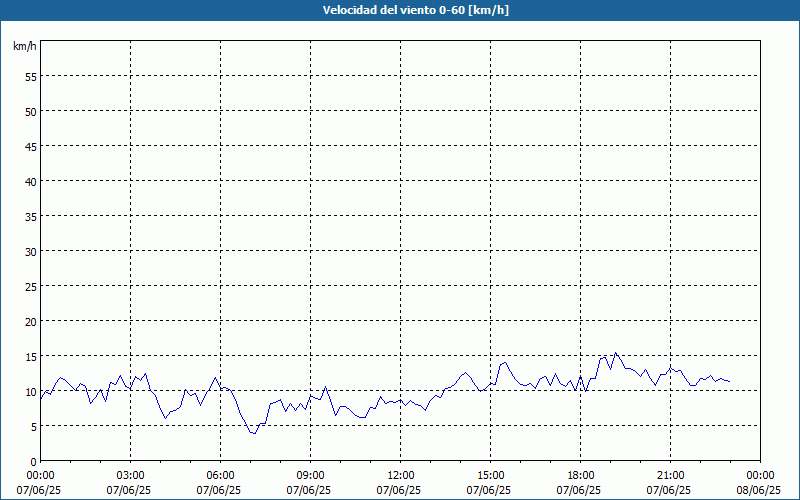Select the y-axis value 10
The width and height of the screenshot is (800, 500).
coord(31,391)
